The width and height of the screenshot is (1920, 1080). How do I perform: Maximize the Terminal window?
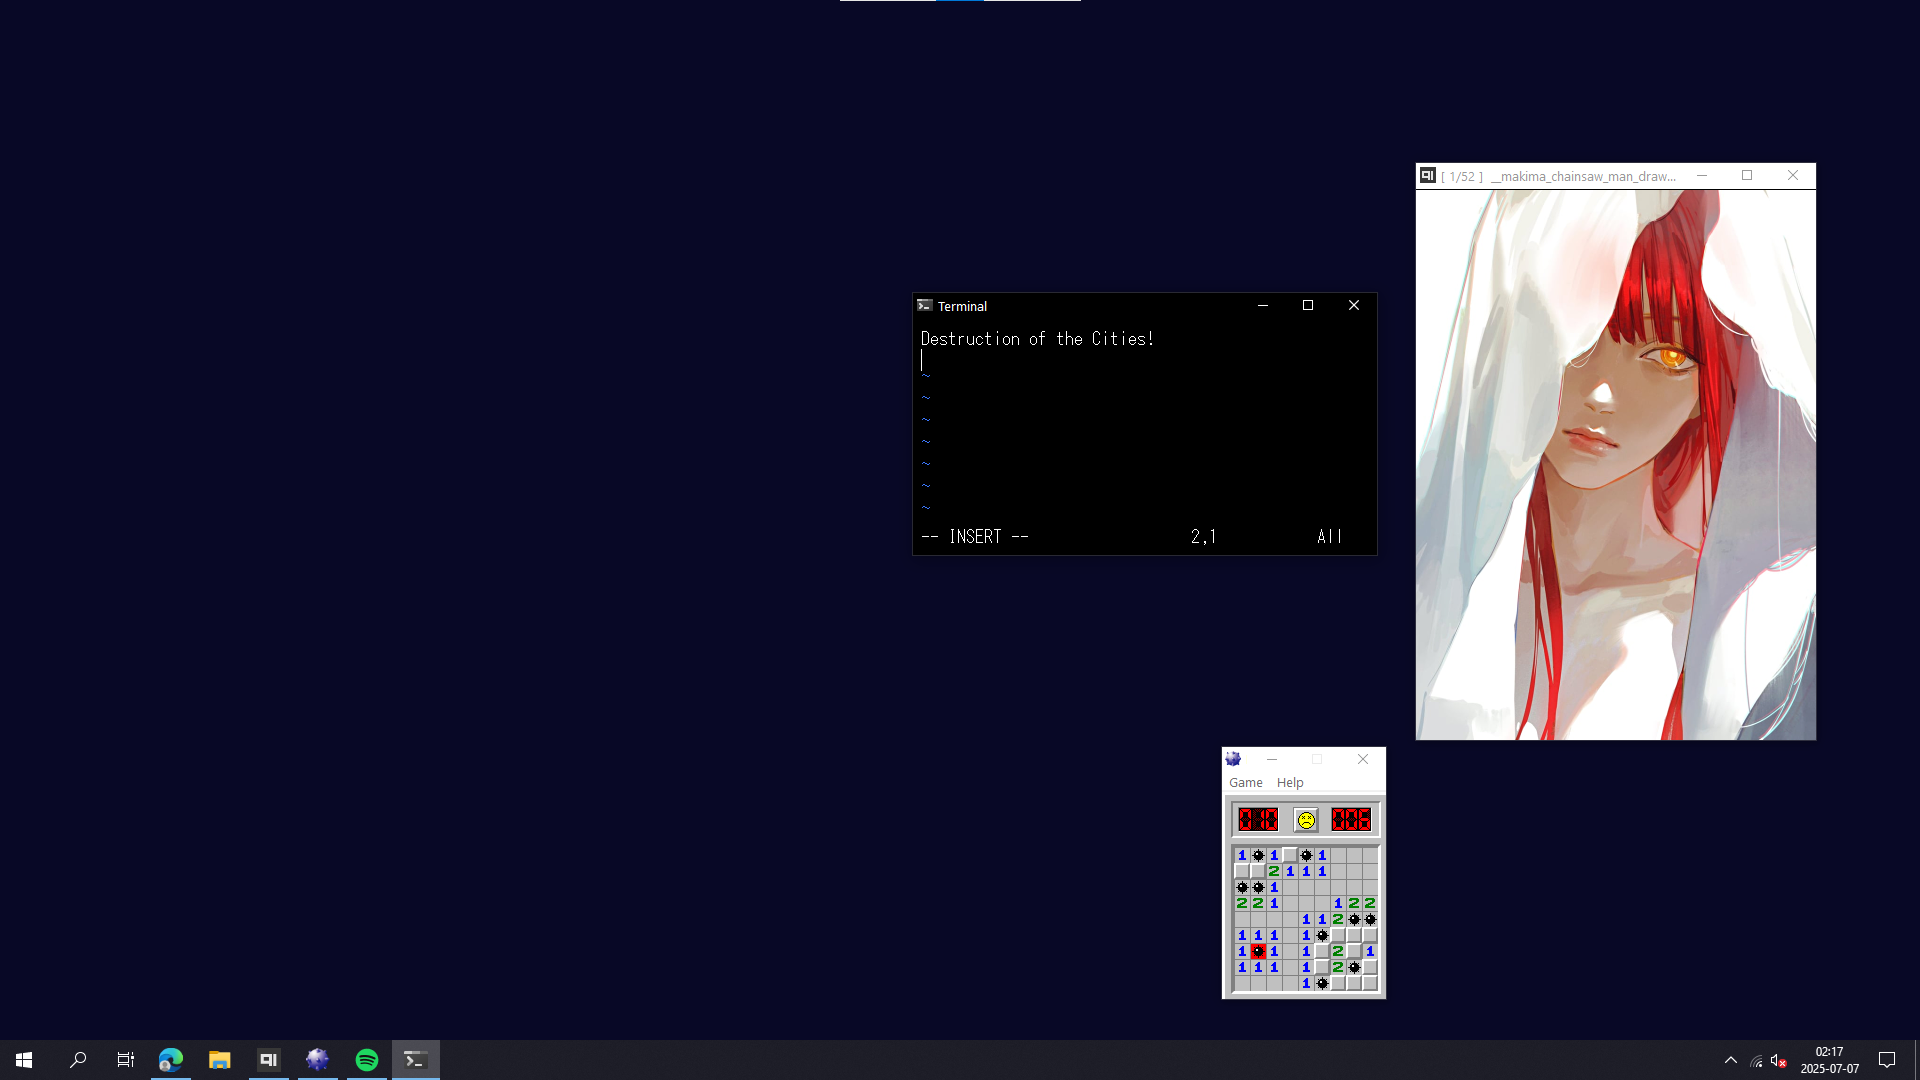[1308, 306]
